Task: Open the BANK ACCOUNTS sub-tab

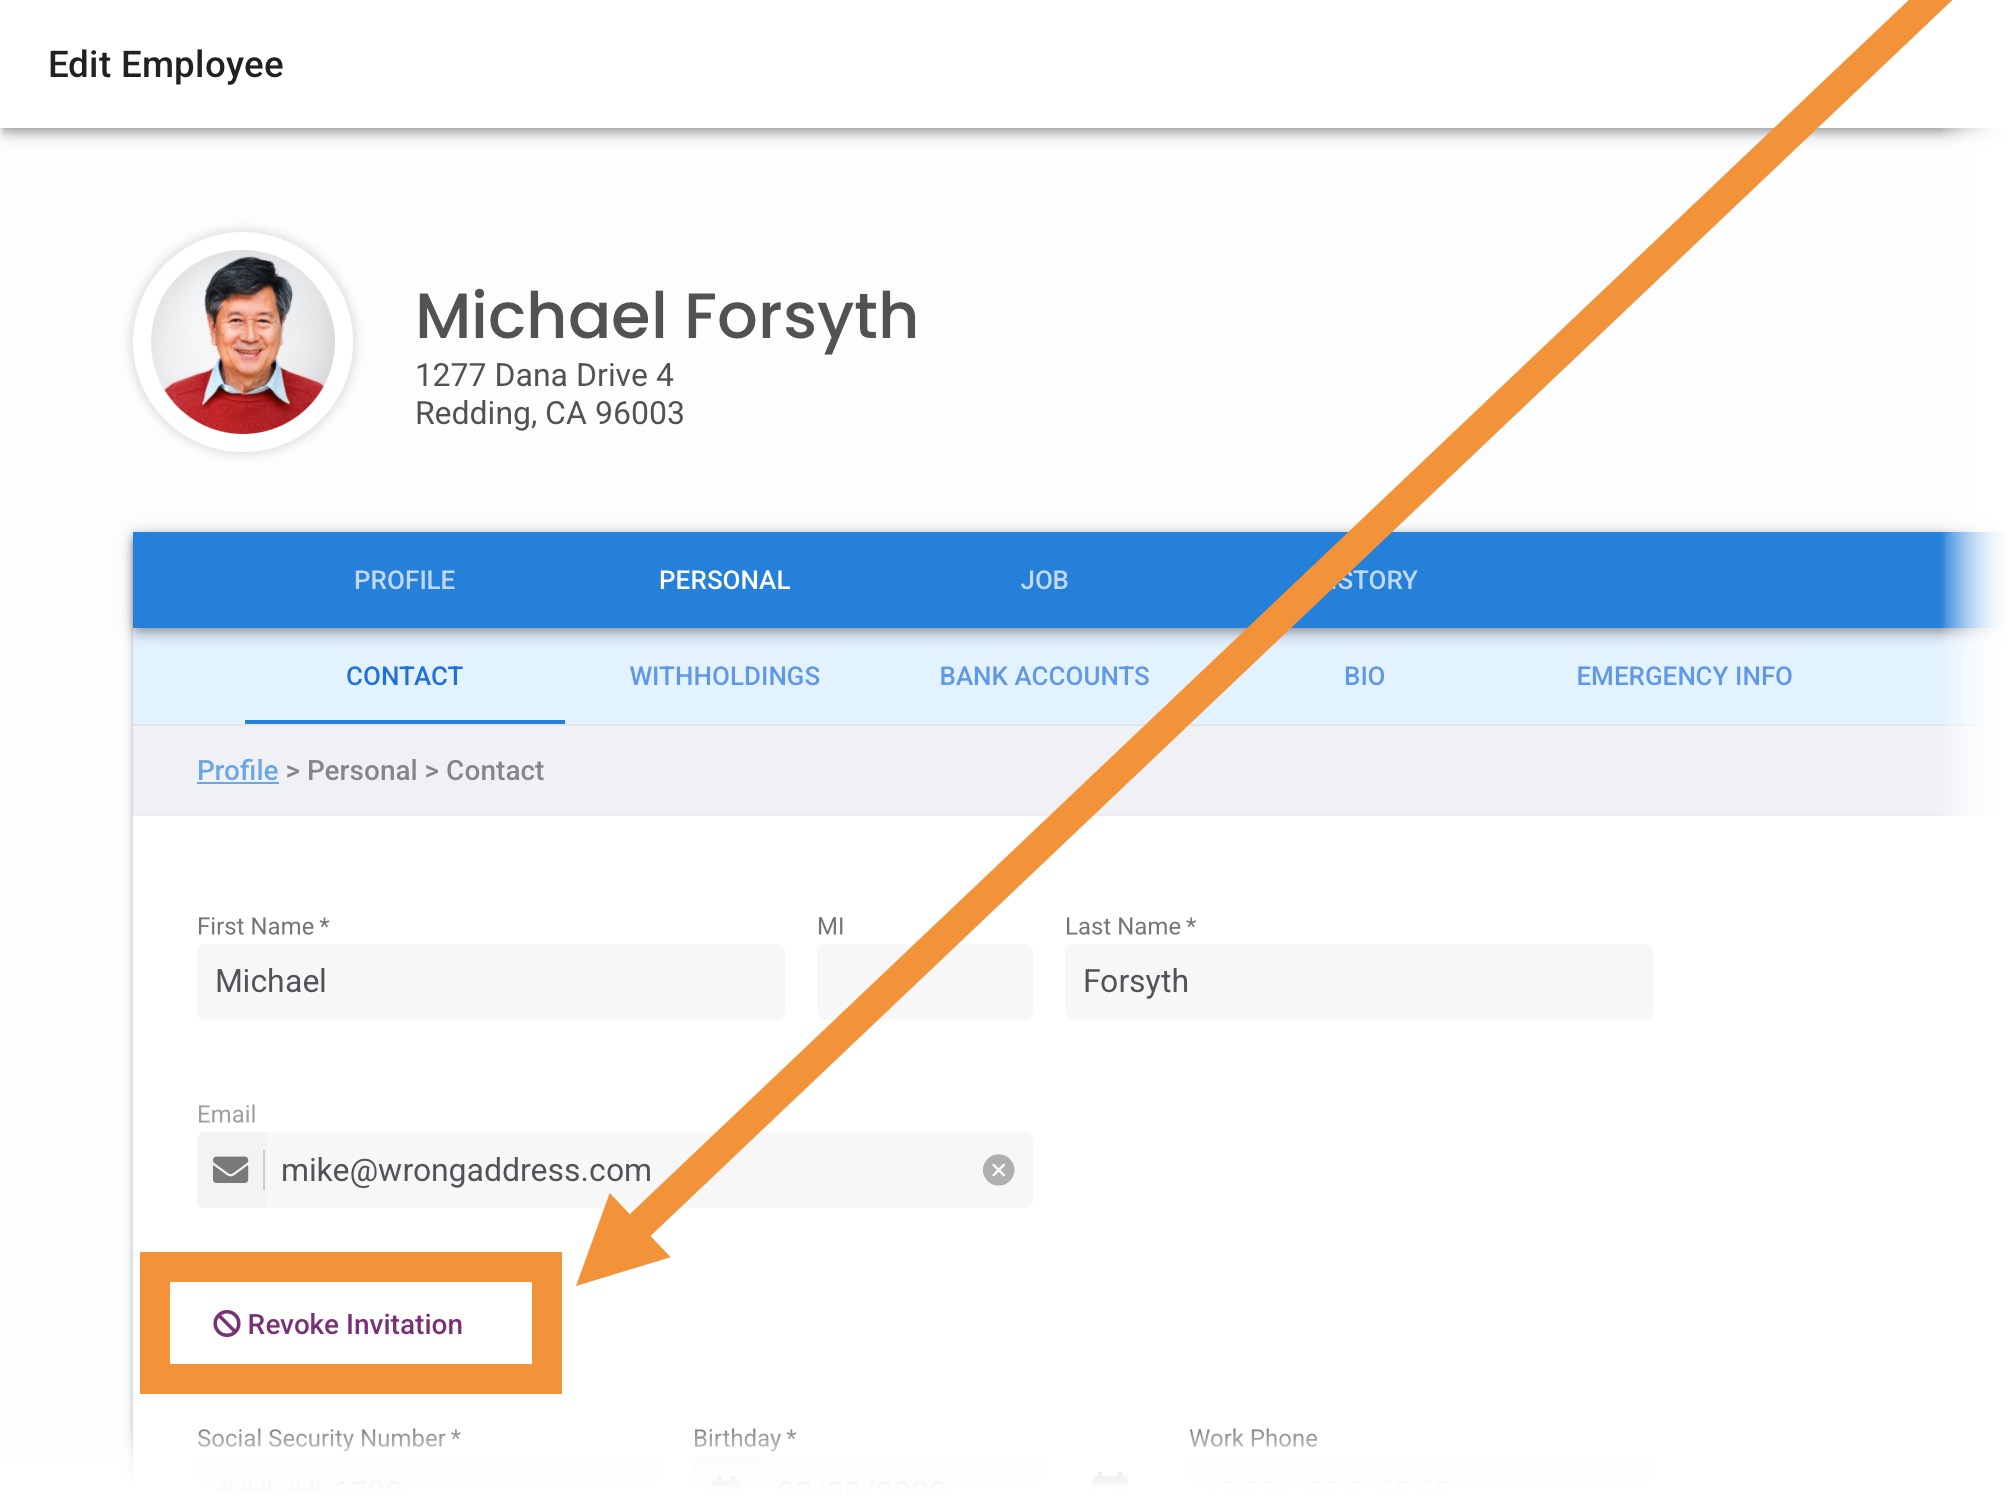Action: pos(1044,676)
